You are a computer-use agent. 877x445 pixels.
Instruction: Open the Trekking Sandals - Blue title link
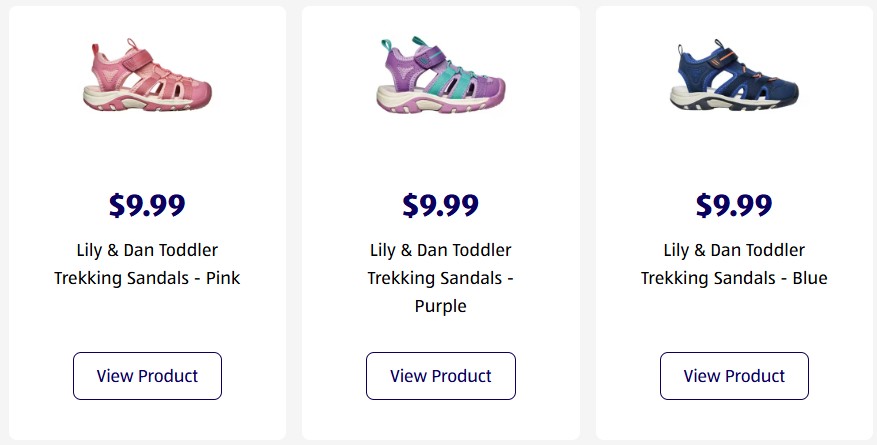[734, 264]
